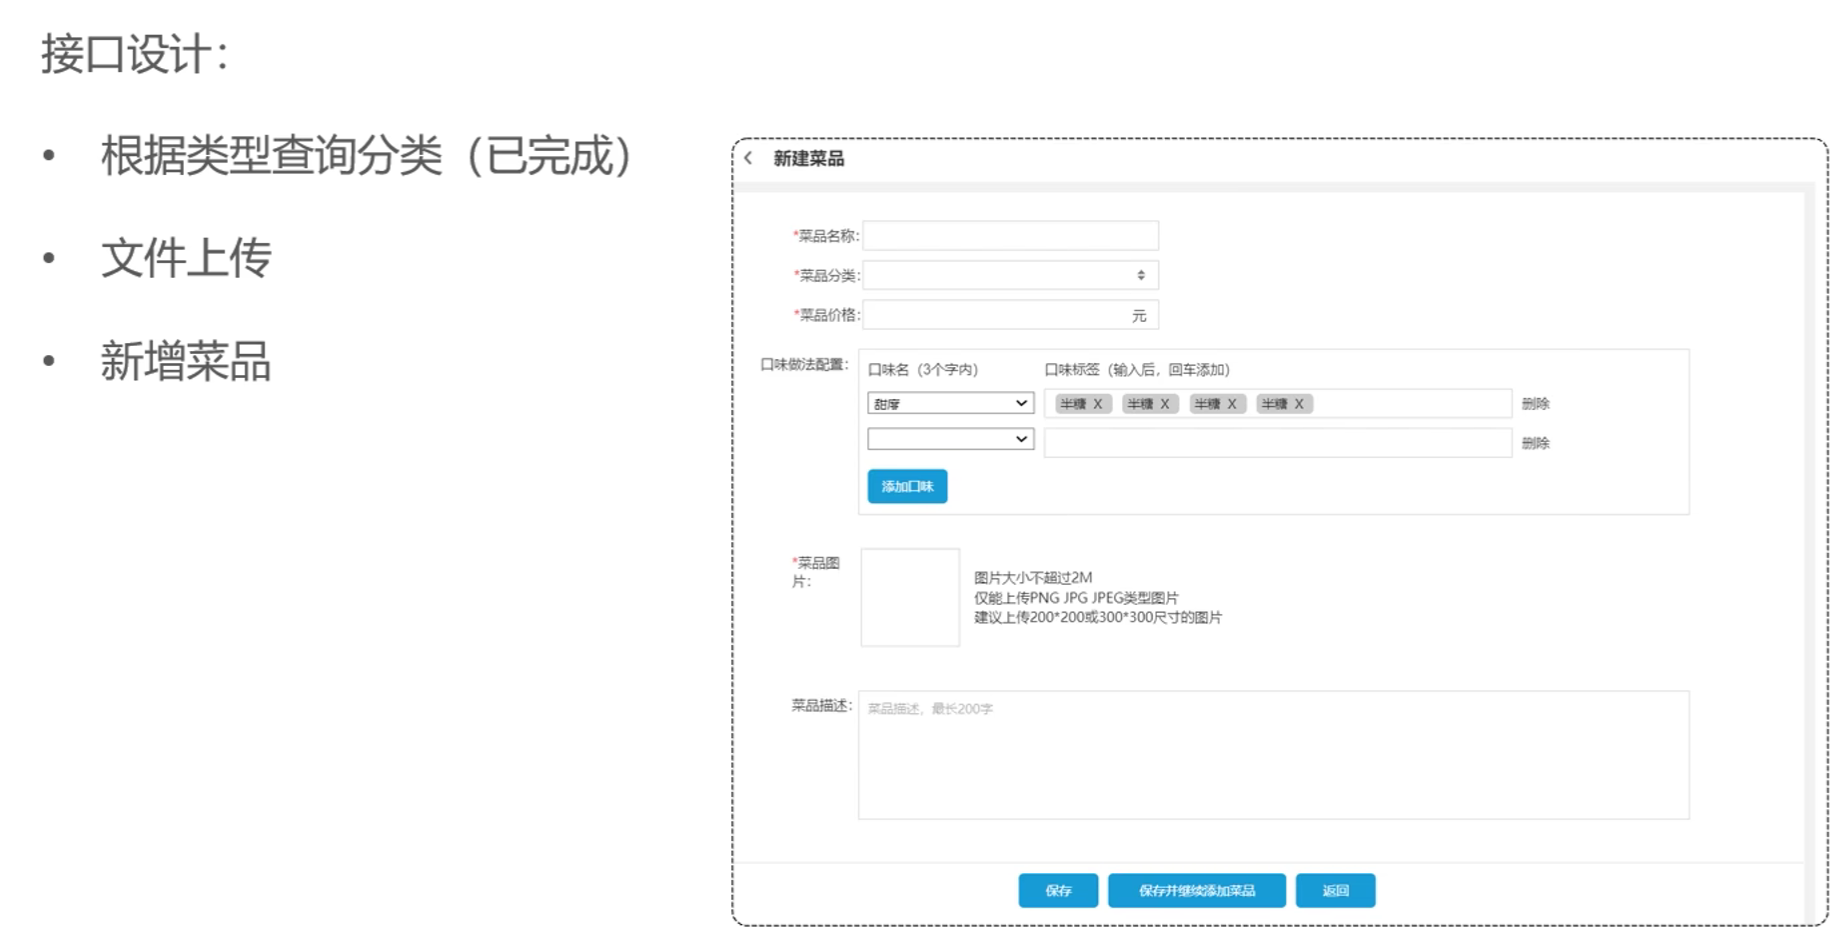Click blank area after the 半糖 tags
The height and width of the screenshot is (948, 1847).
[1410, 404]
